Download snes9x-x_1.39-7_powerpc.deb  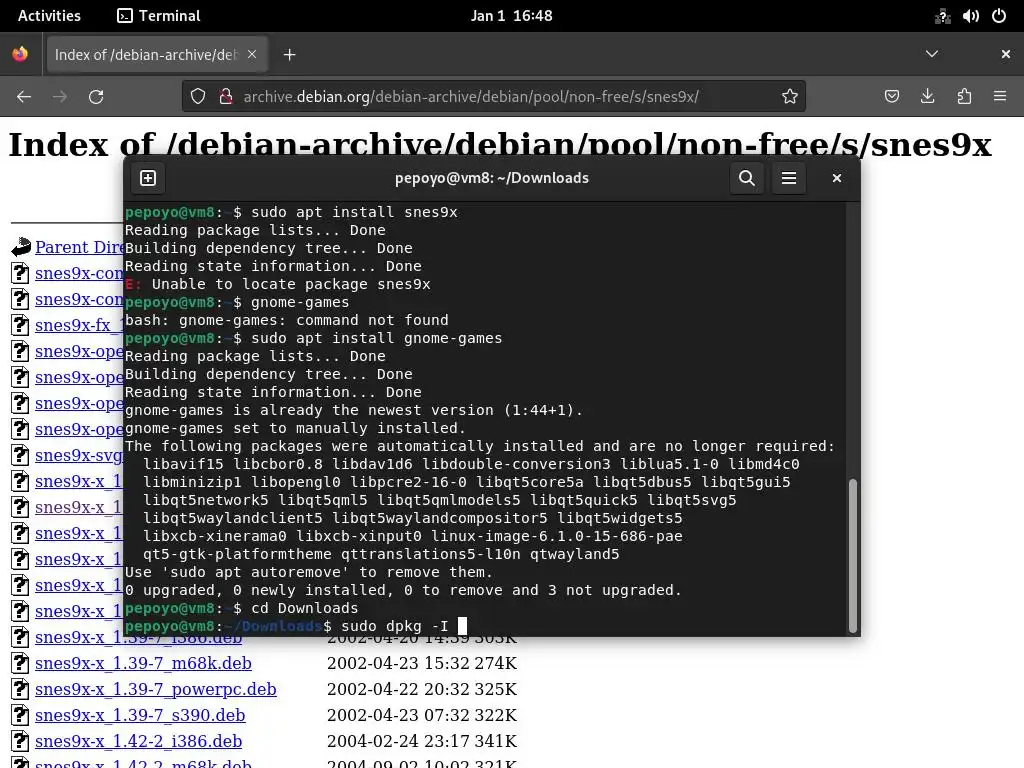tap(155, 689)
